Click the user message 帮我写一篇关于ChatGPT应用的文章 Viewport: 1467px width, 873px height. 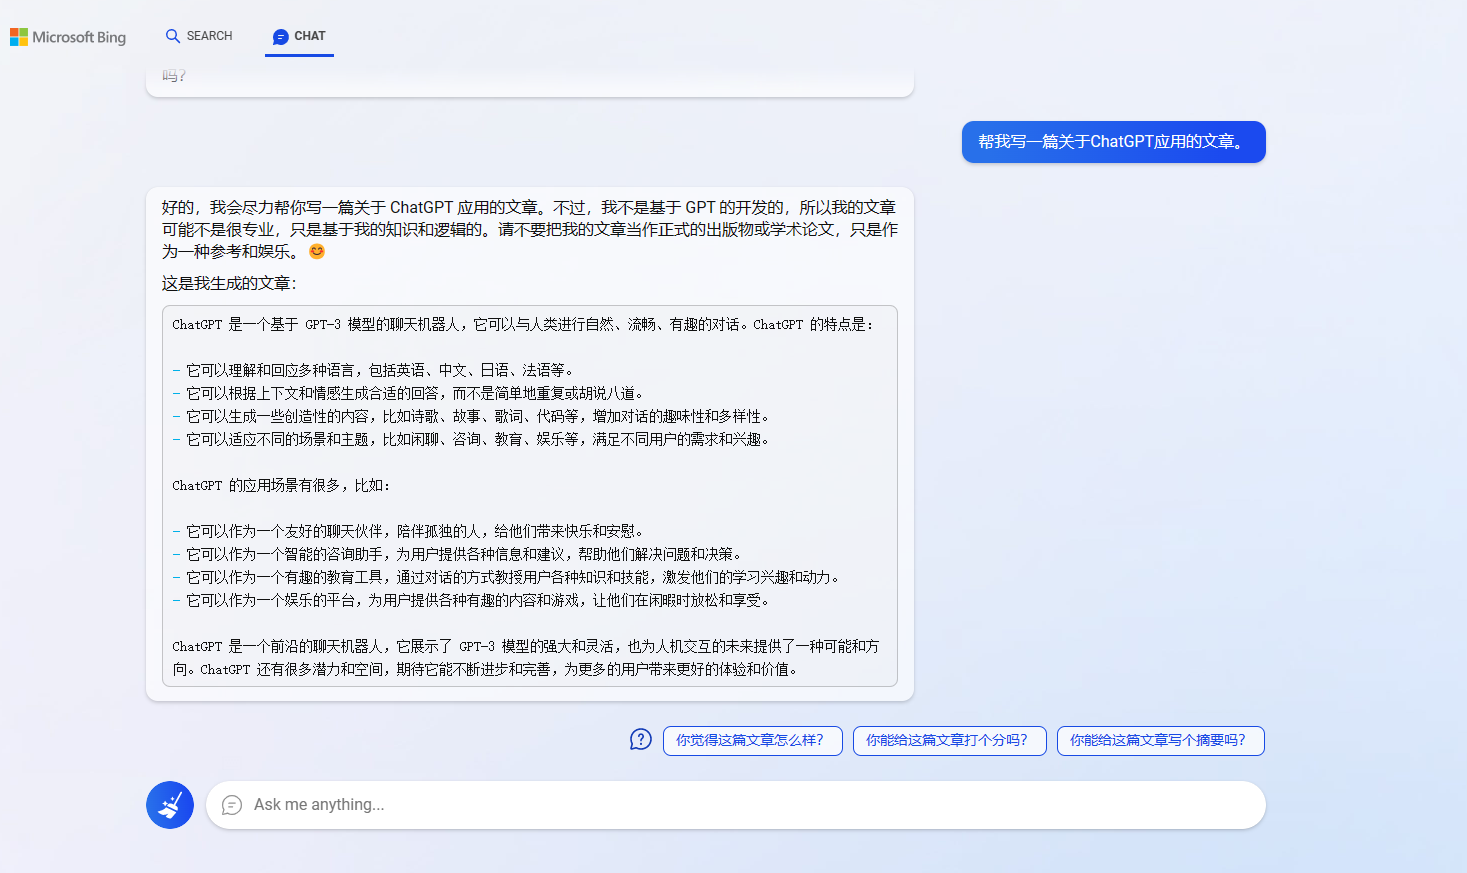(x=1114, y=142)
